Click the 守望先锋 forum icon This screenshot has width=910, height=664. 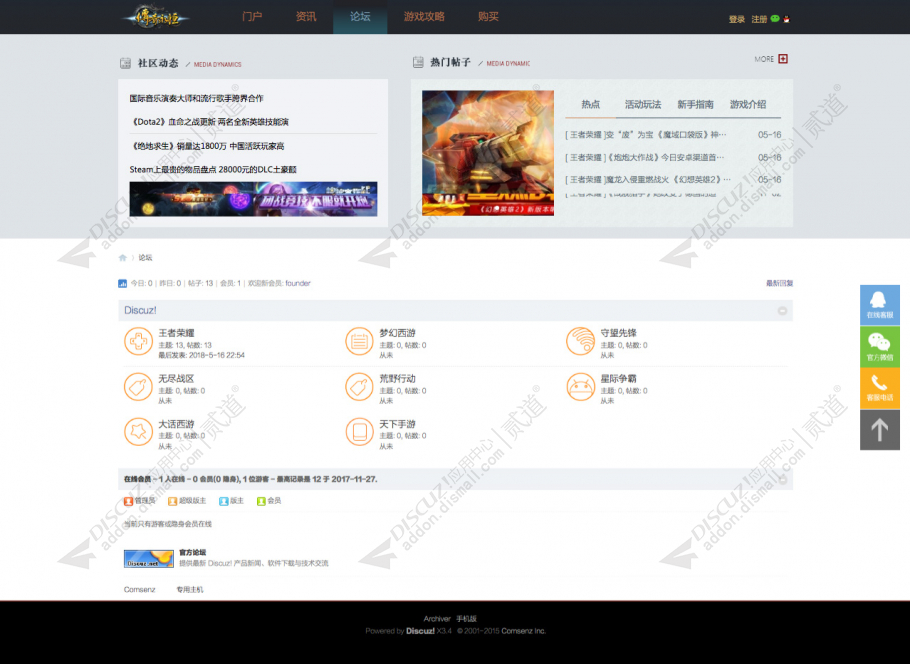(580, 341)
